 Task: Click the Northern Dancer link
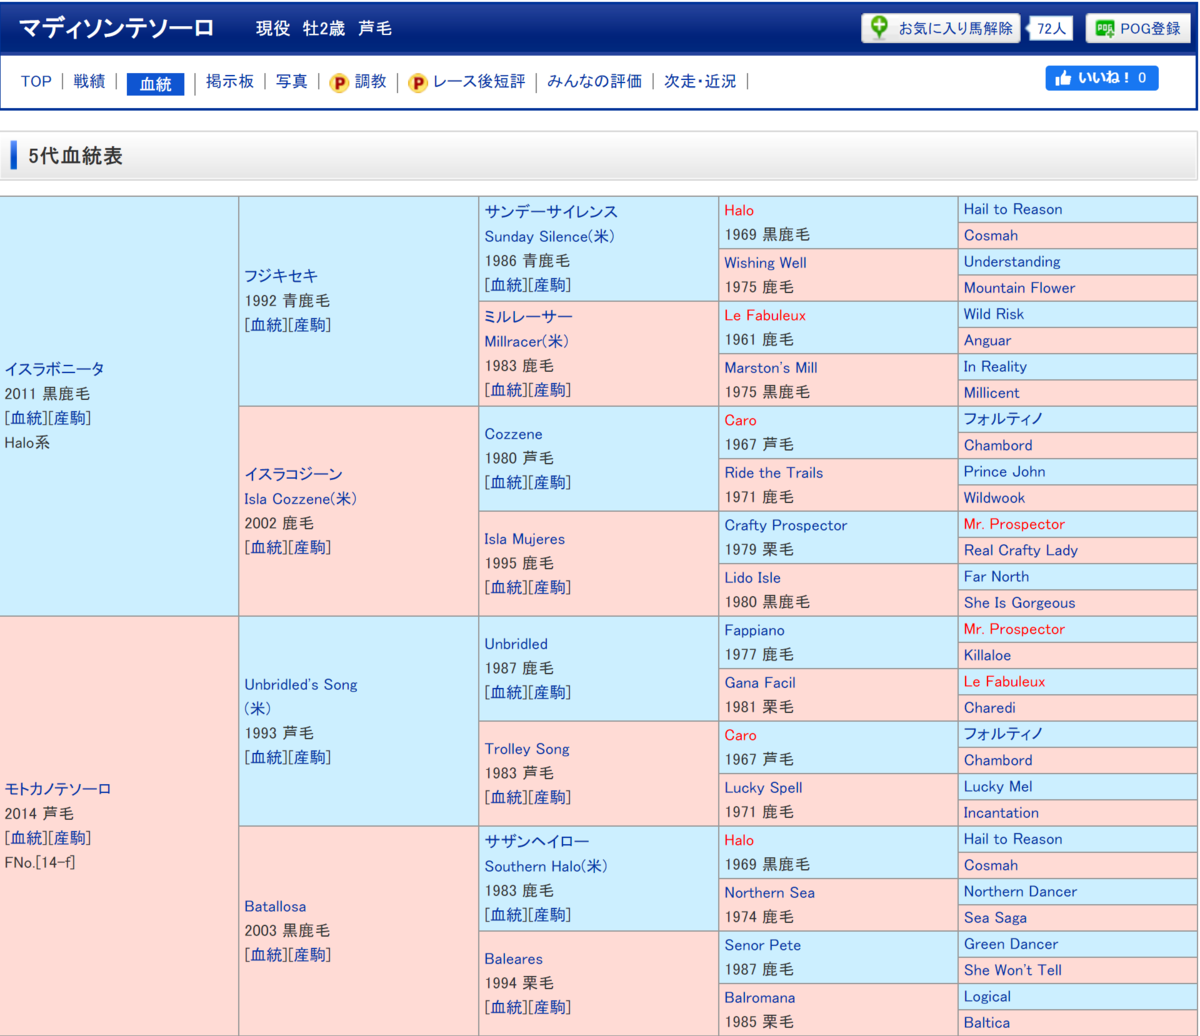tap(1020, 891)
